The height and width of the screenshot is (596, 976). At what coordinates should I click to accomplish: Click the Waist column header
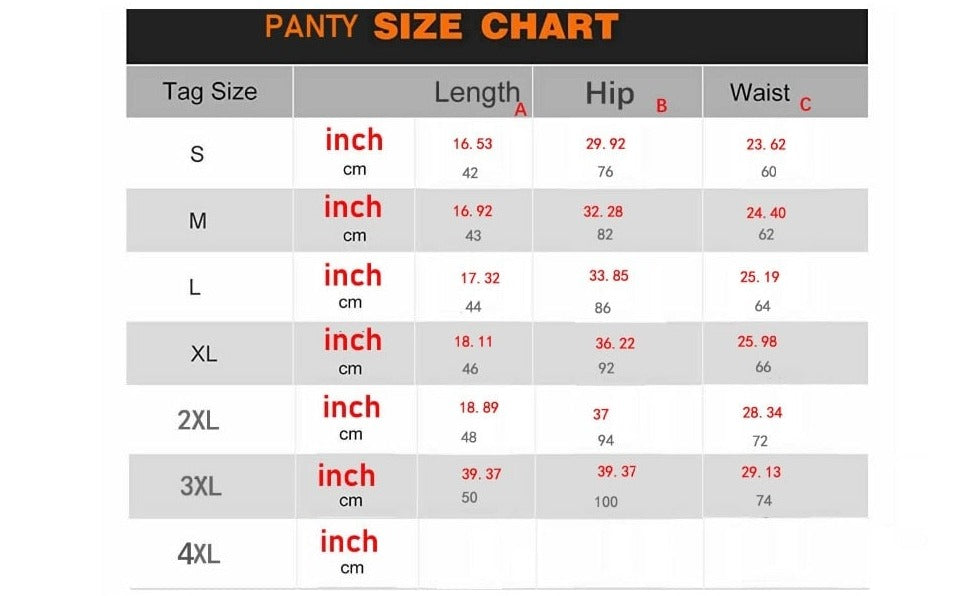[x=760, y=93]
